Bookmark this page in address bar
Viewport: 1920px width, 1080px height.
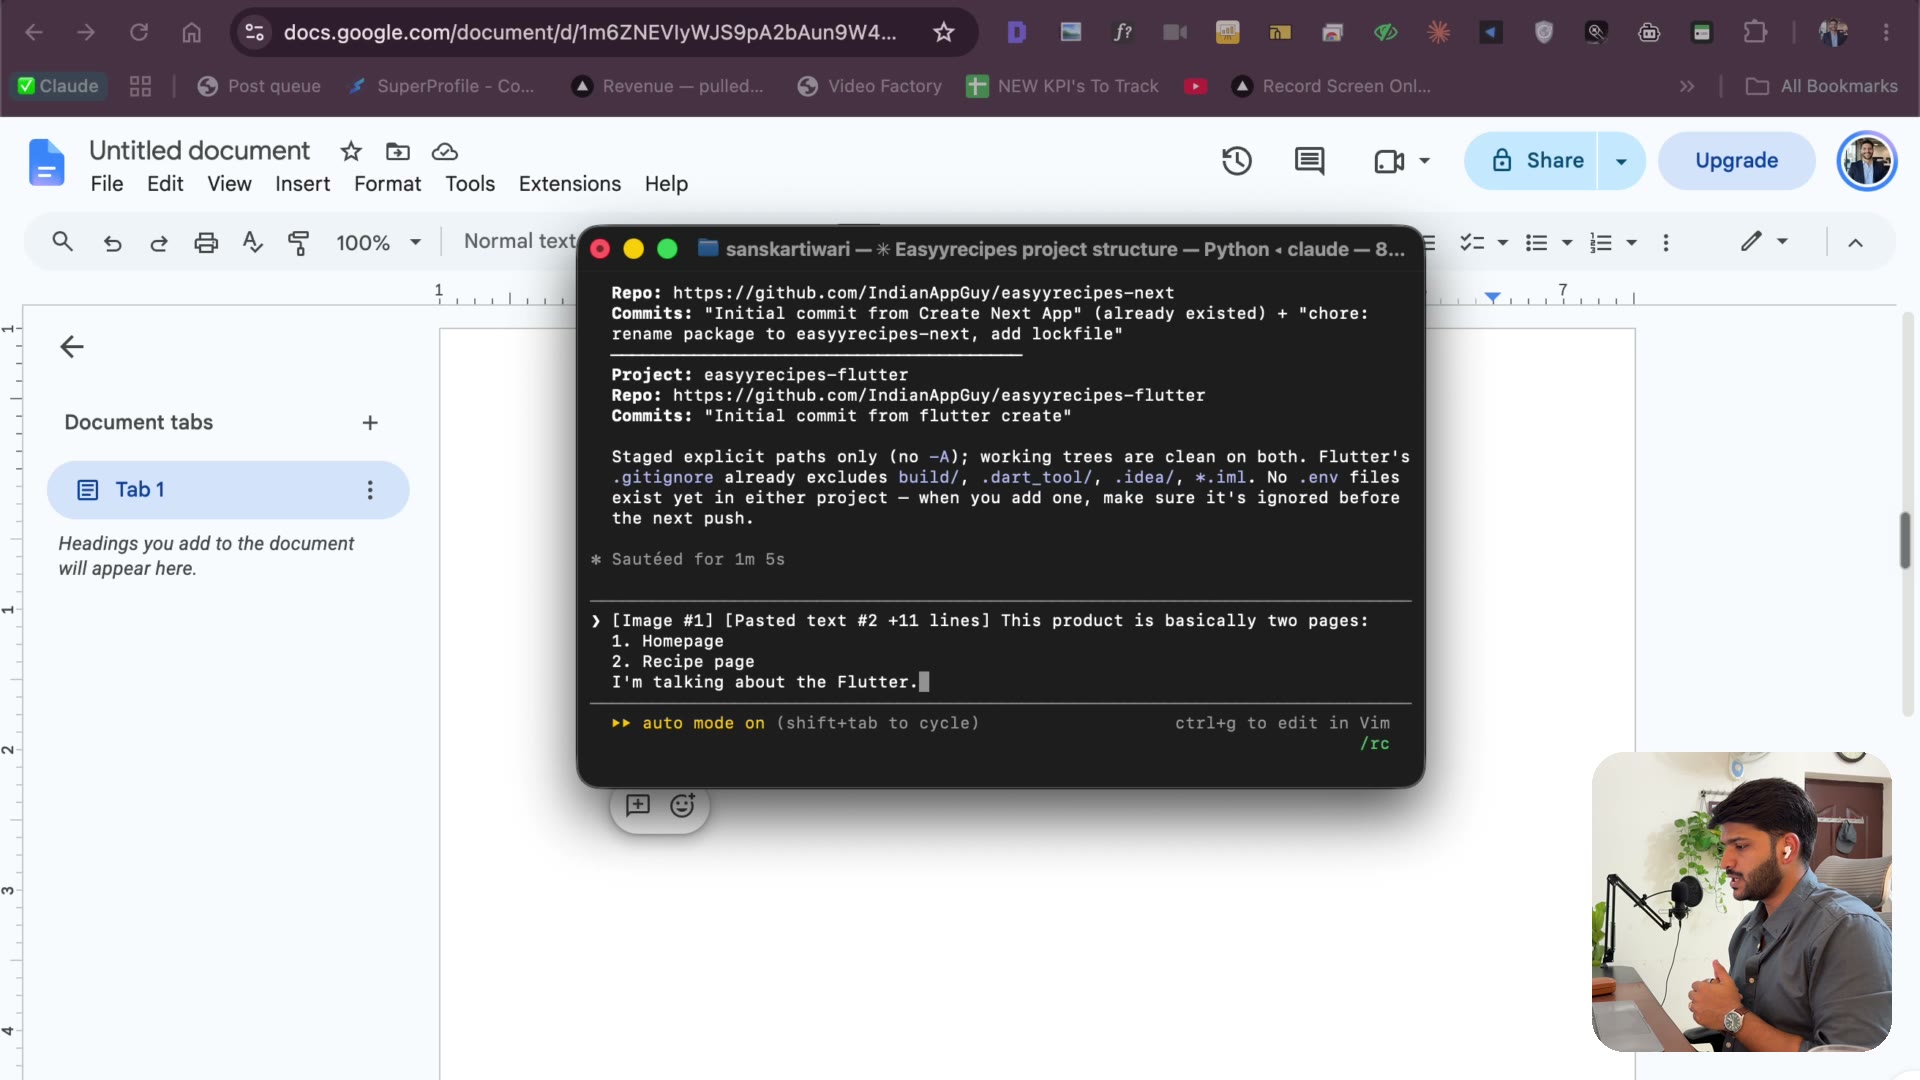944,33
